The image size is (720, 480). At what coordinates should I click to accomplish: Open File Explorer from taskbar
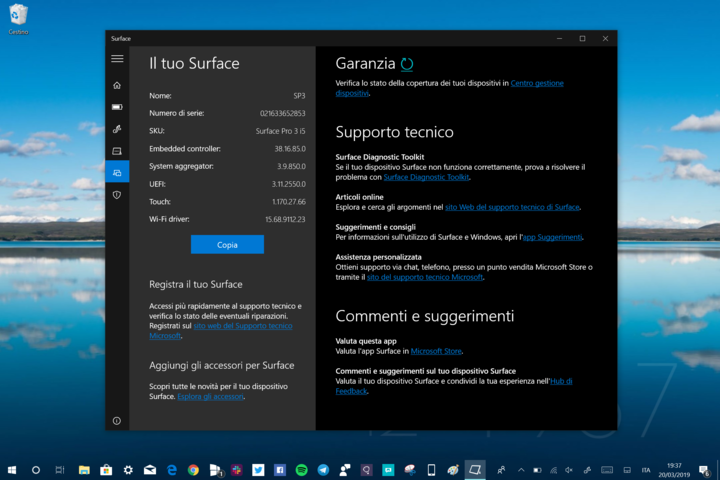84,470
